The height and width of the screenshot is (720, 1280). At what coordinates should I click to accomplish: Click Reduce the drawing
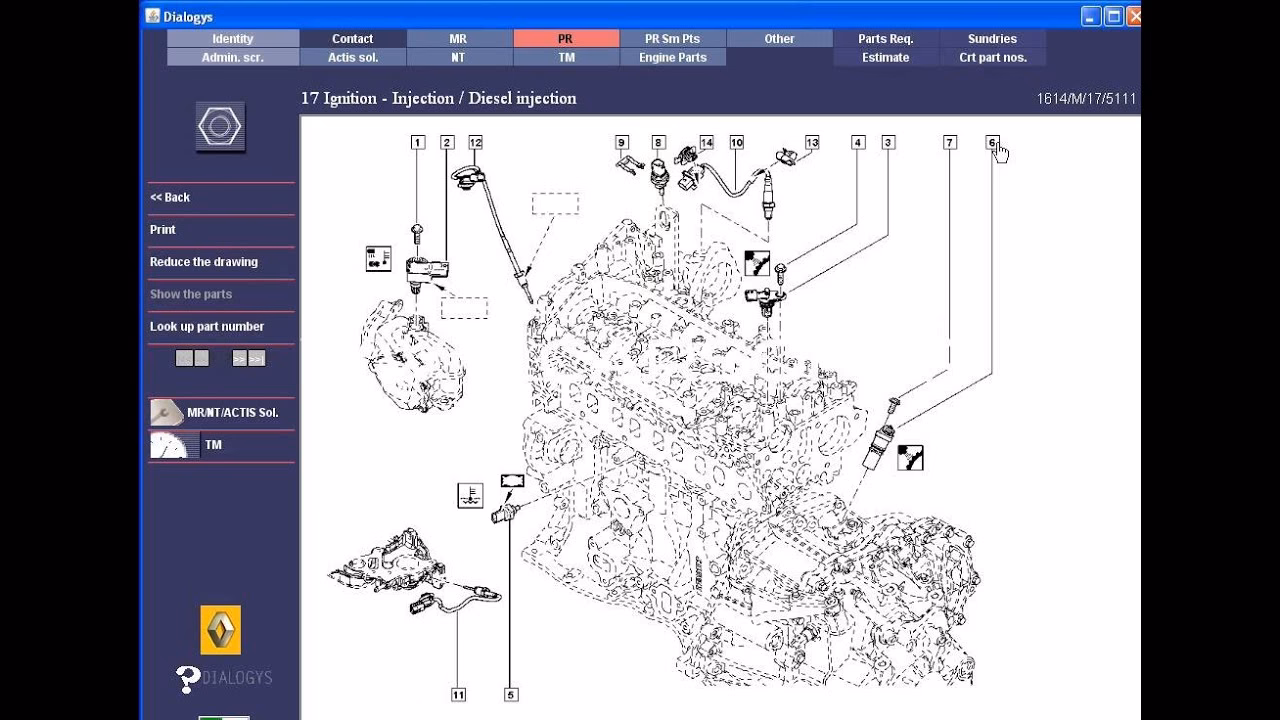click(204, 262)
